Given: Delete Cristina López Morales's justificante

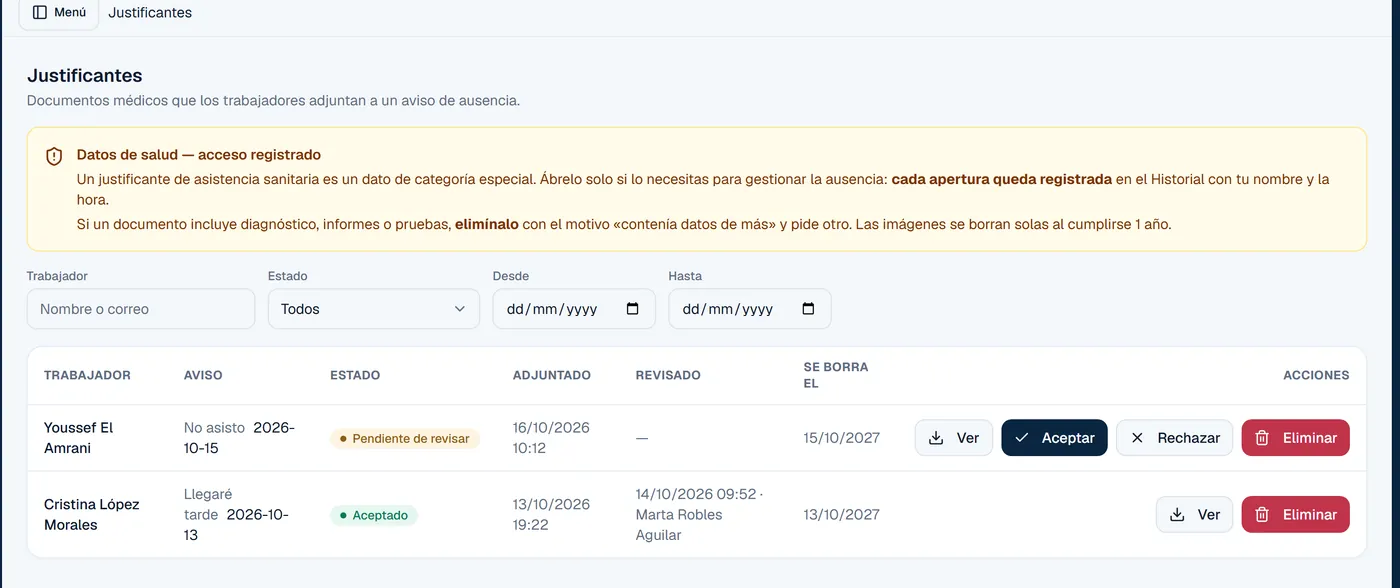Looking at the screenshot, I should click(x=1296, y=515).
